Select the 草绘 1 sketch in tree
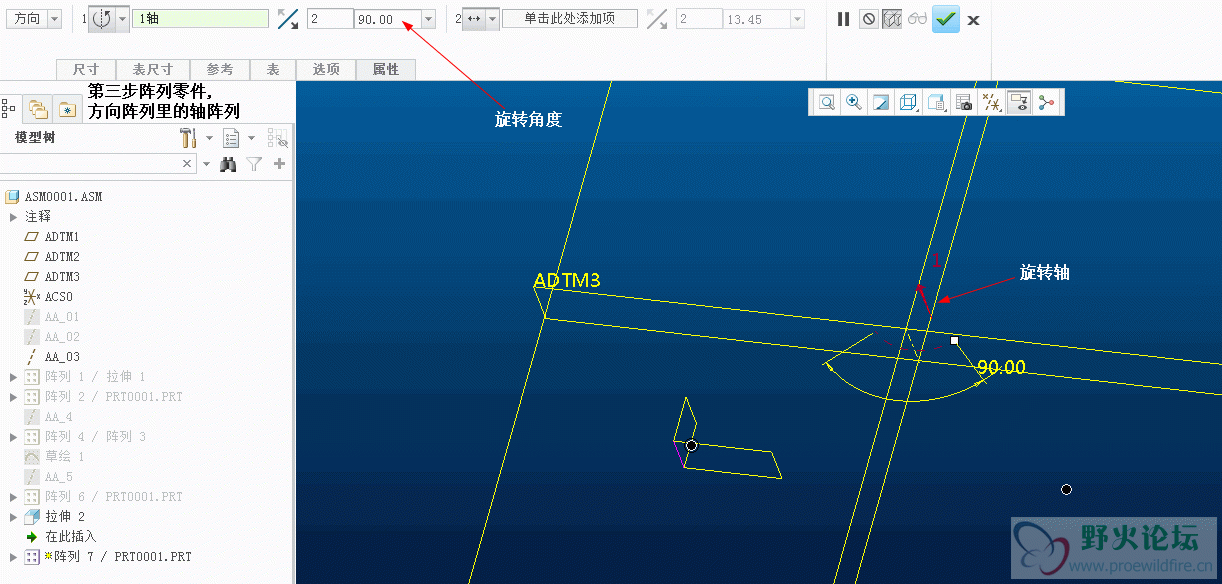 click(54, 457)
